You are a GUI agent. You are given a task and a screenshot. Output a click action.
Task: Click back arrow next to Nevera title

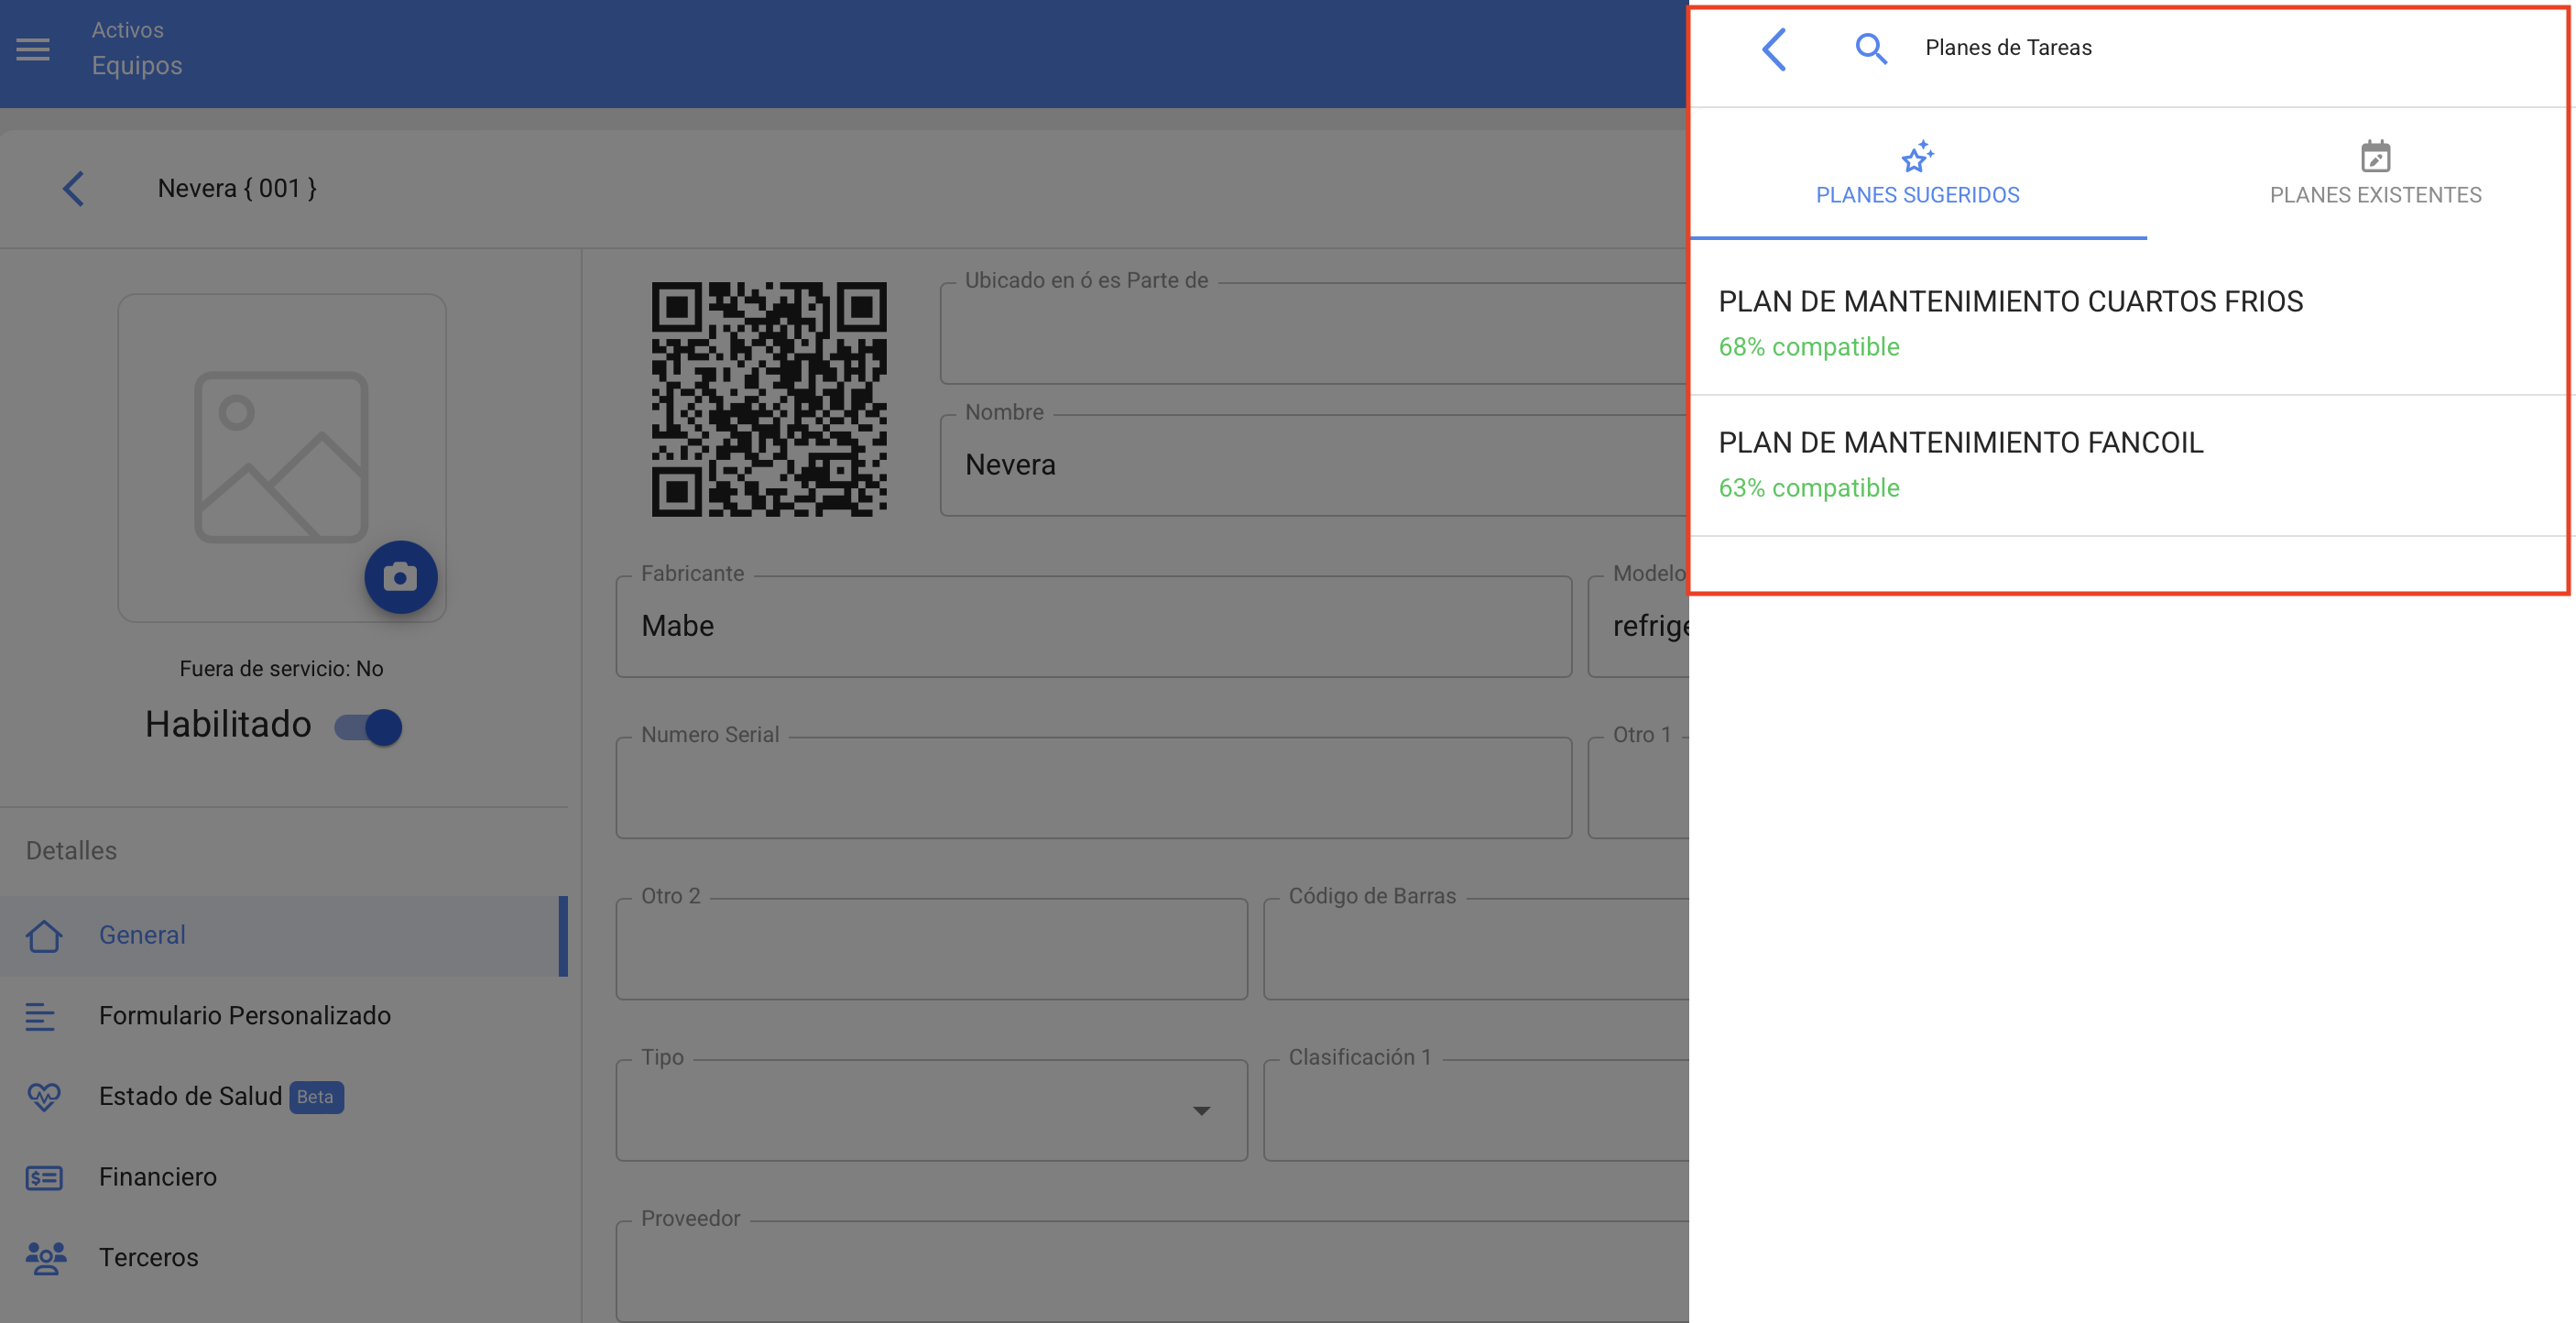[73, 189]
